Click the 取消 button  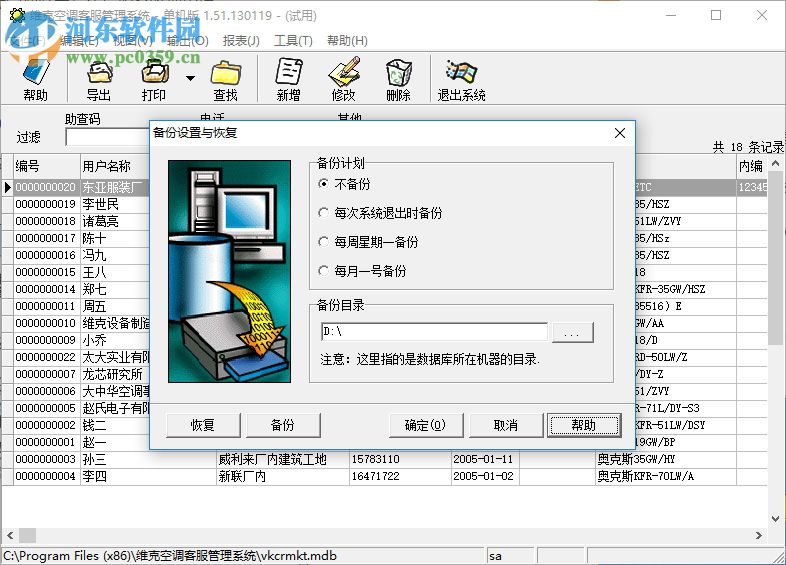click(506, 425)
